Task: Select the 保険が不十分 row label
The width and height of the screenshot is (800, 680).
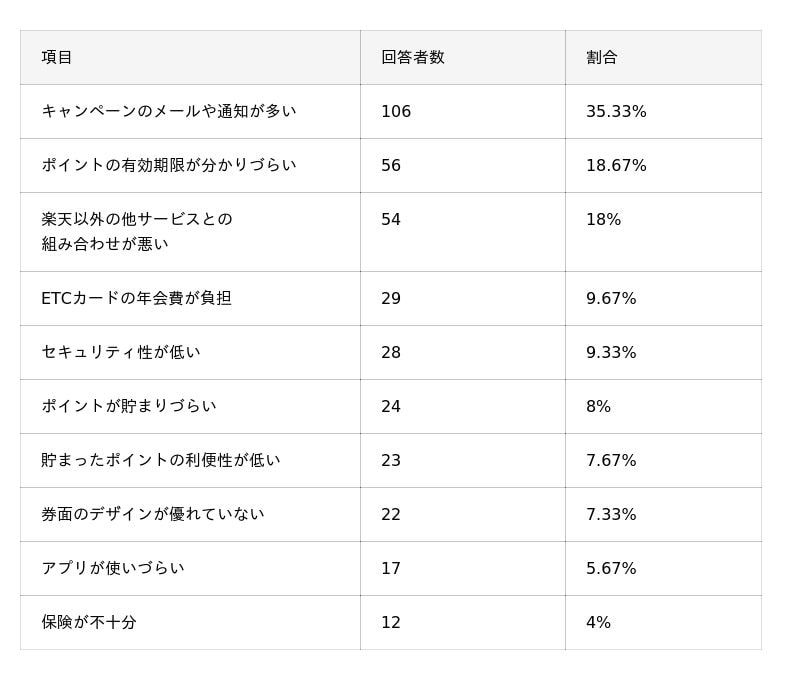Action: (89, 623)
